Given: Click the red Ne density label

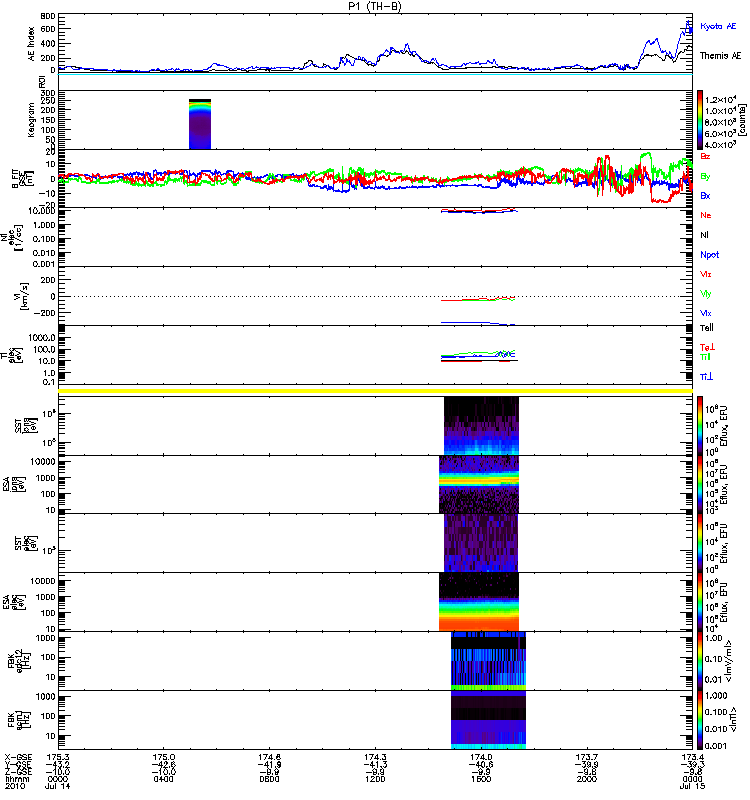Looking at the screenshot, I should pyautogui.click(x=706, y=216).
